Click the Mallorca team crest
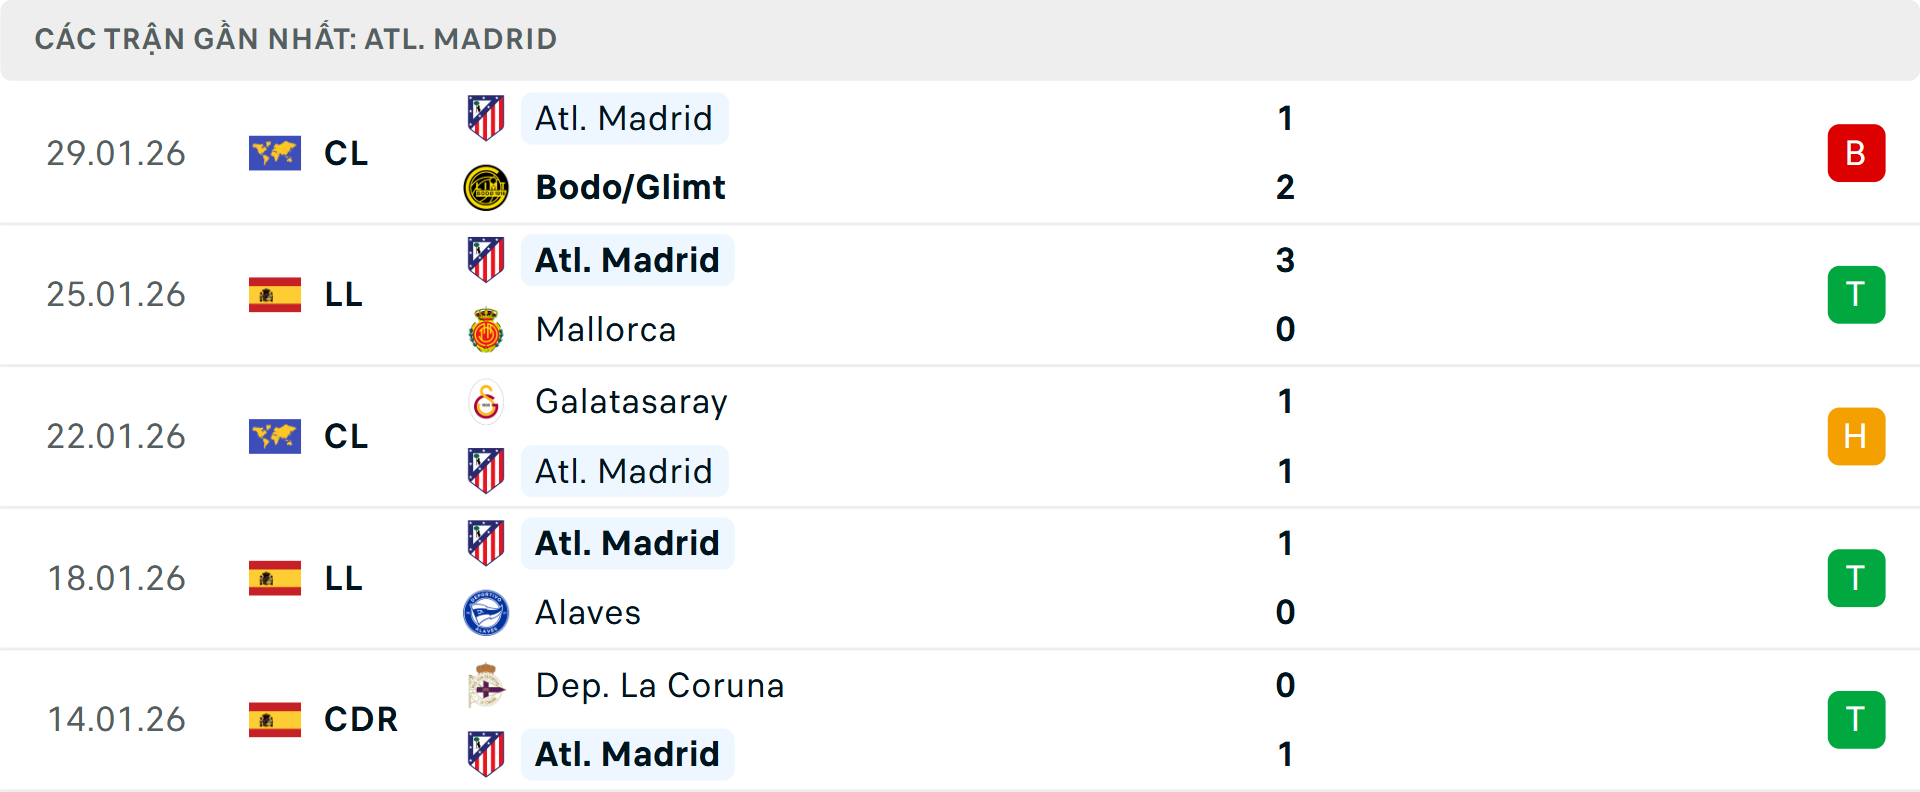 coord(487,329)
